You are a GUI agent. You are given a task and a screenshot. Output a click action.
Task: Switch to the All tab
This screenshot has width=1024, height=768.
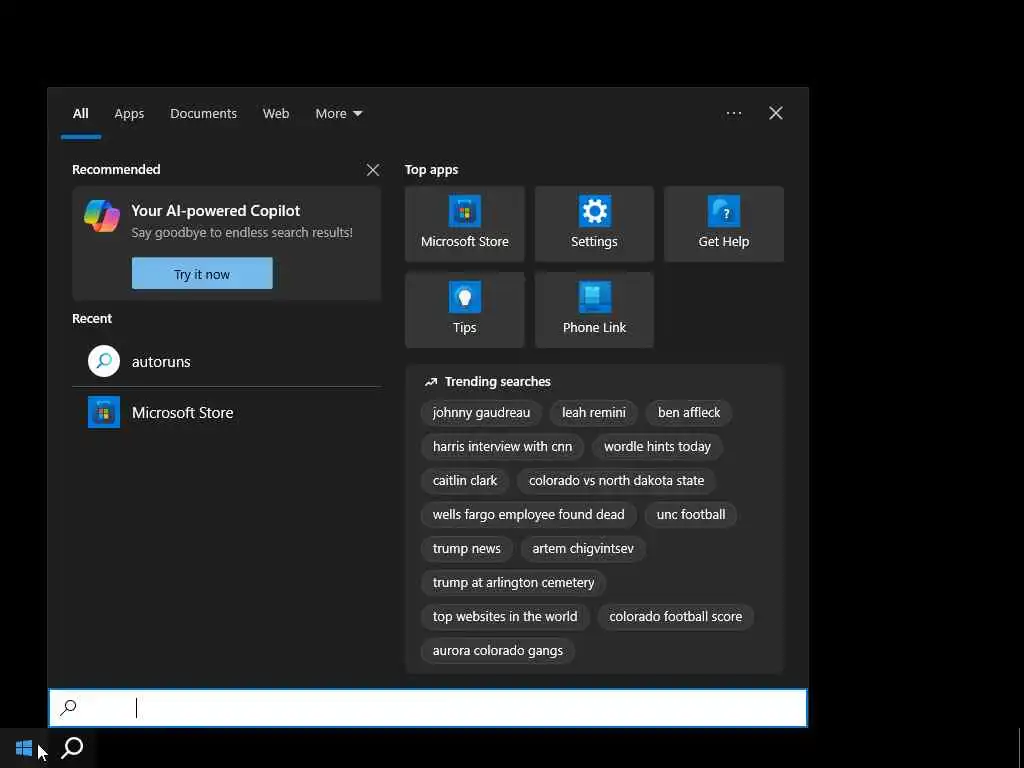80,114
